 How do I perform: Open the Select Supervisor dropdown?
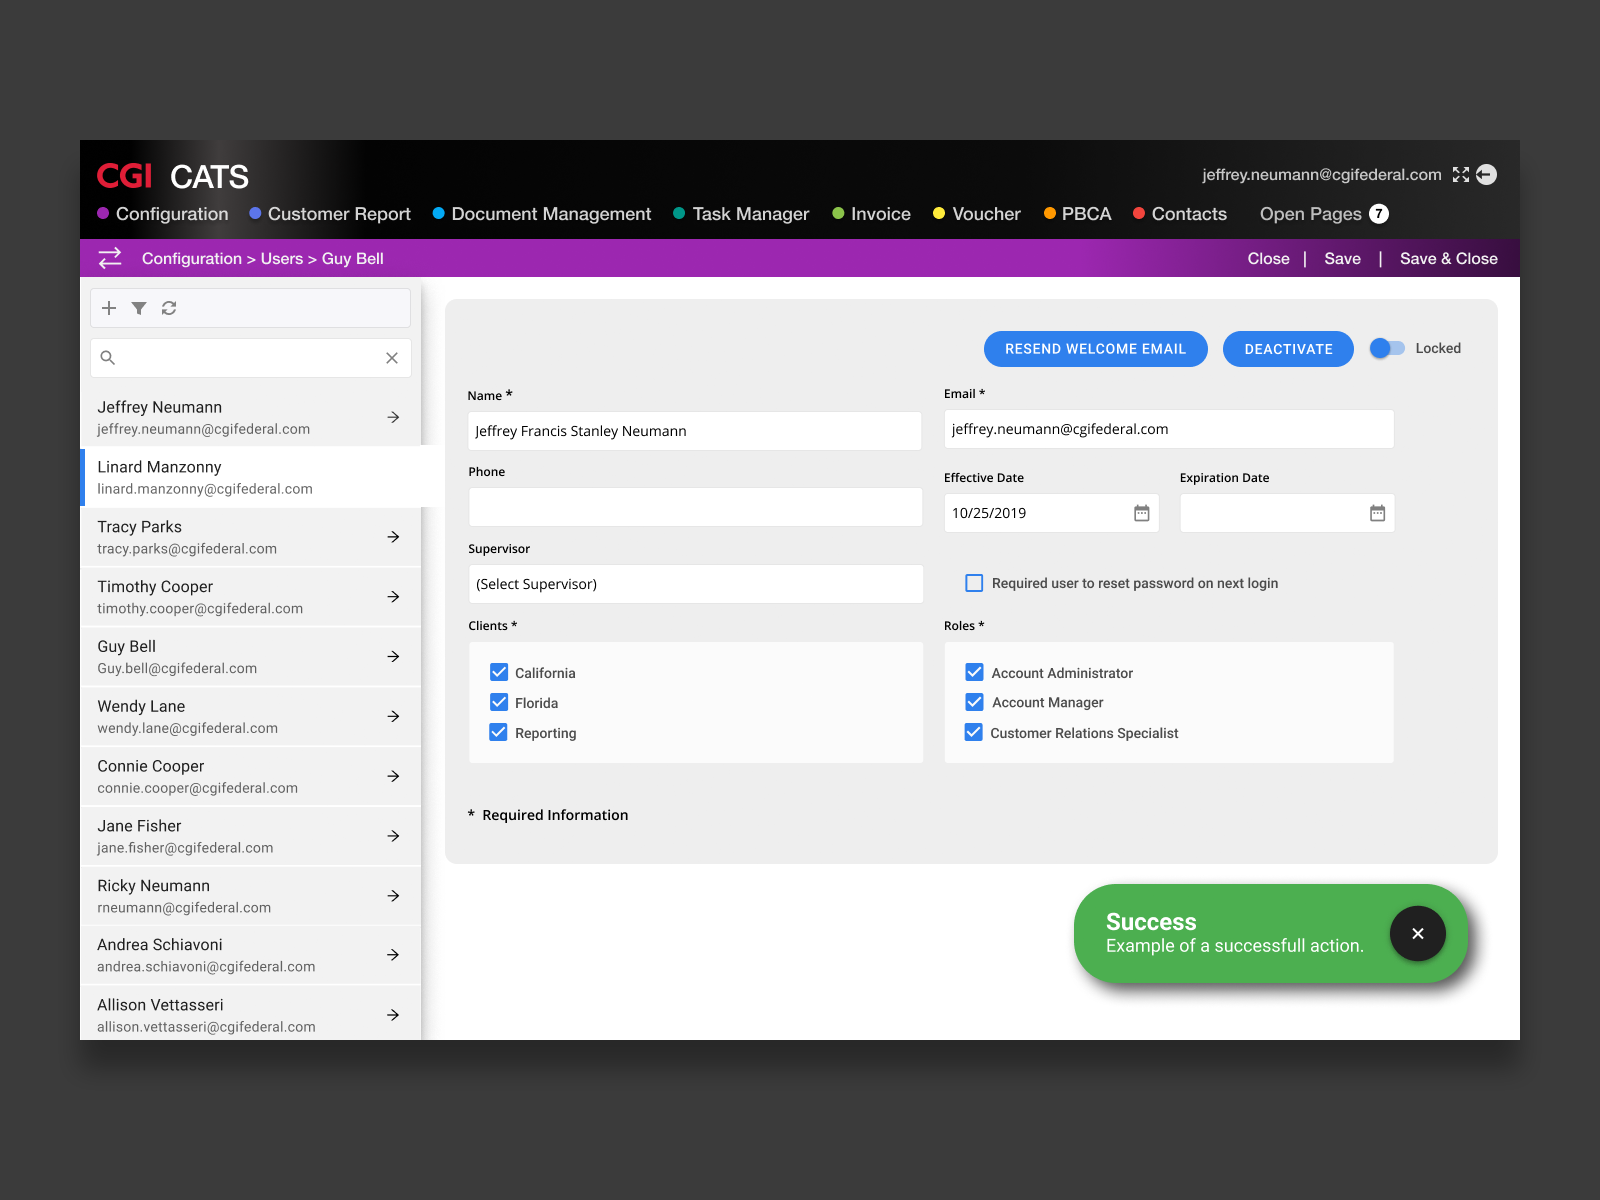click(695, 584)
